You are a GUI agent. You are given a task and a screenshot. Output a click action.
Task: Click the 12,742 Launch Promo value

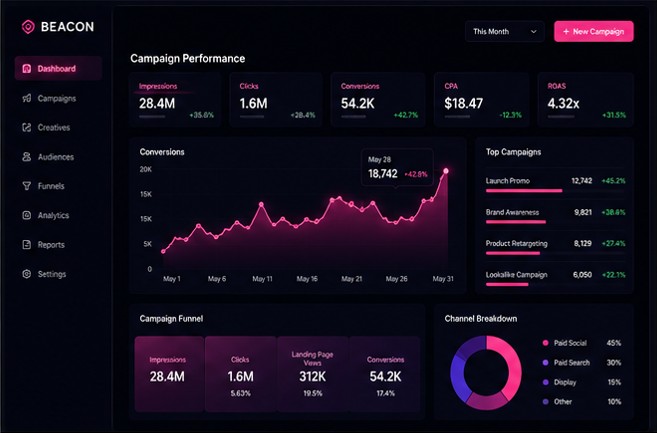(x=582, y=181)
